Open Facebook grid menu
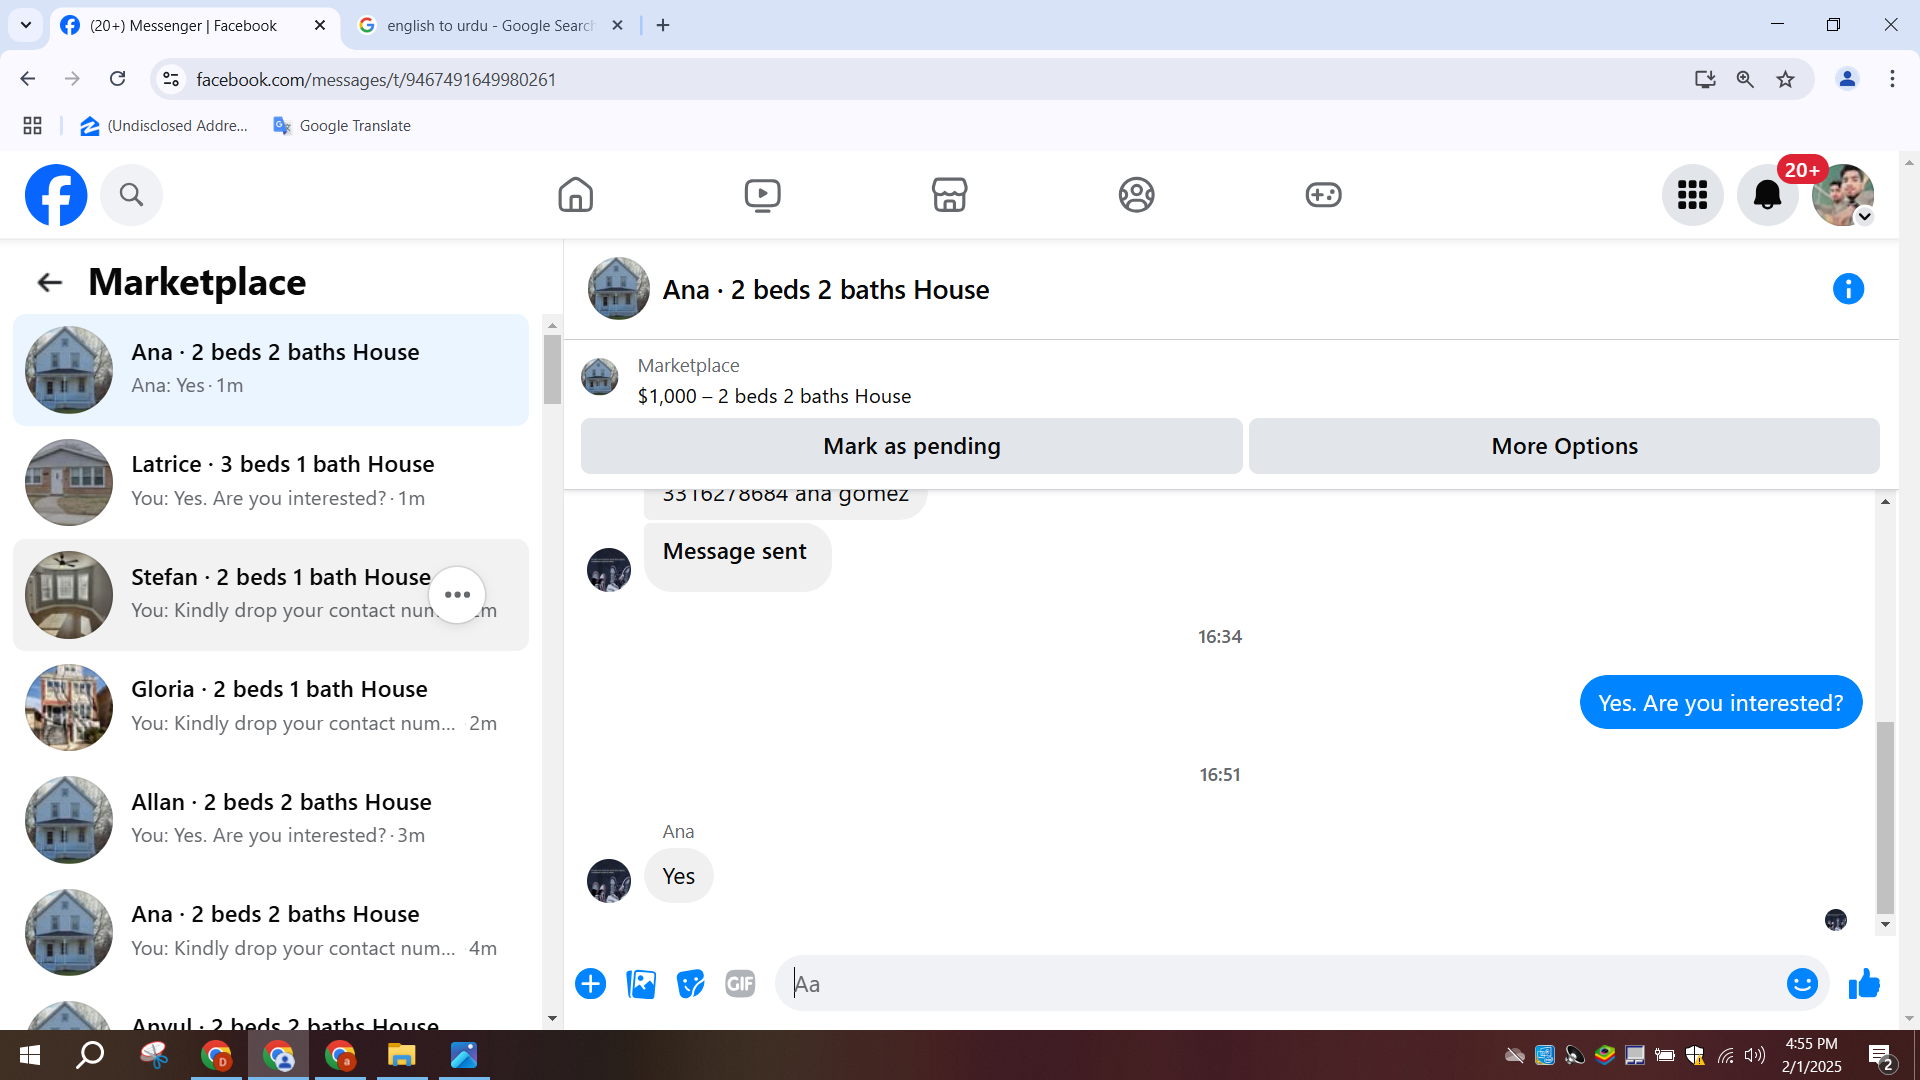1920x1080 pixels. (x=1692, y=195)
